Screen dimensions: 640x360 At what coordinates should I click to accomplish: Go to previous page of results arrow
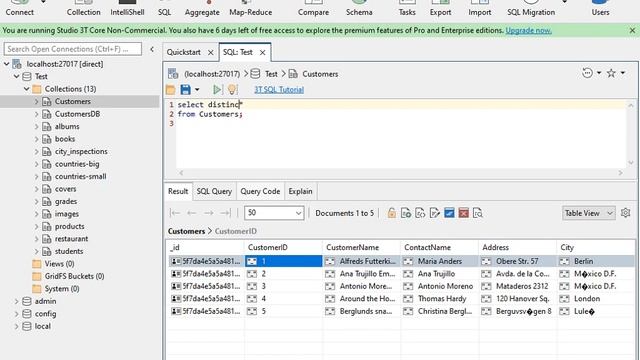click(x=191, y=213)
